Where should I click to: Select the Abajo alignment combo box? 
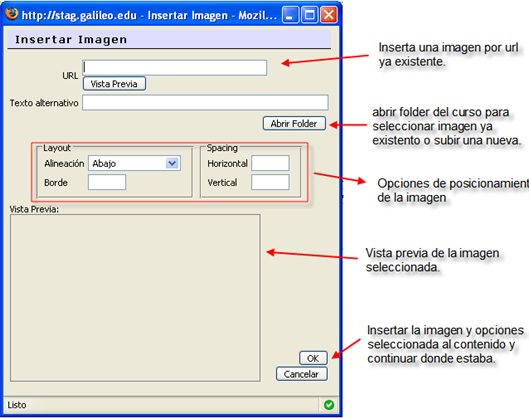[134, 163]
